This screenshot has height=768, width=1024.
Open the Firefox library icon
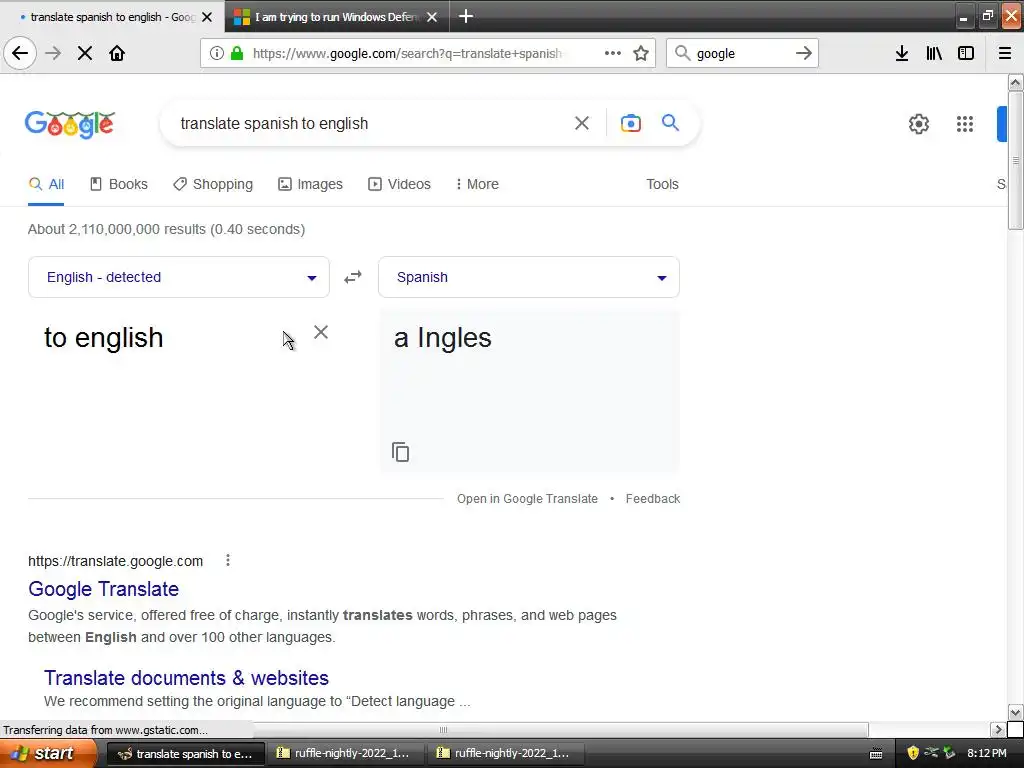pos(934,53)
